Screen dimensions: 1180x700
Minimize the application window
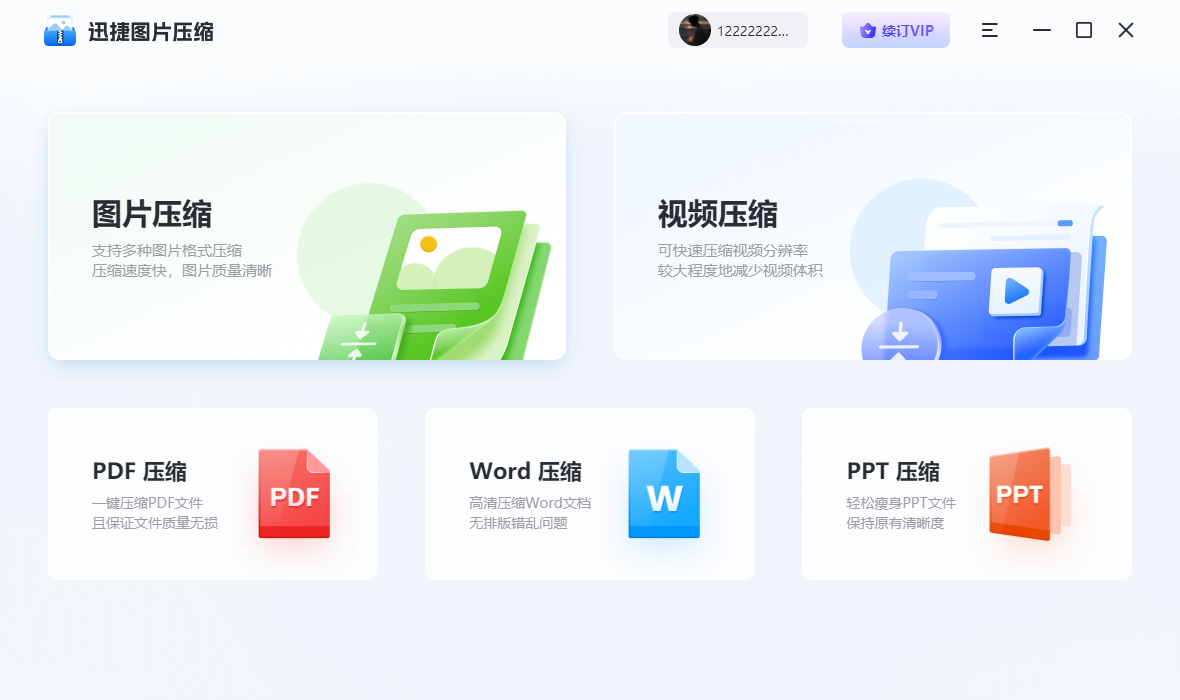(x=1041, y=30)
